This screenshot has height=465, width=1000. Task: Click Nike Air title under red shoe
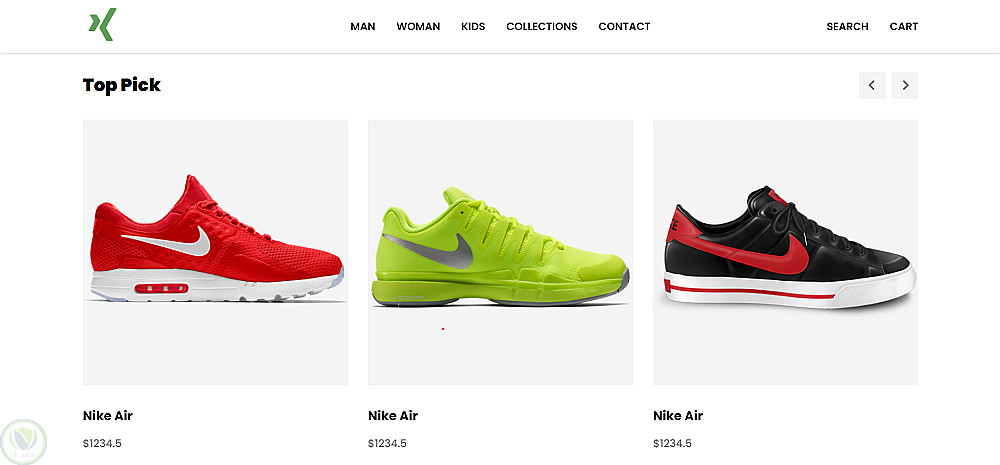tap(108, 416)
